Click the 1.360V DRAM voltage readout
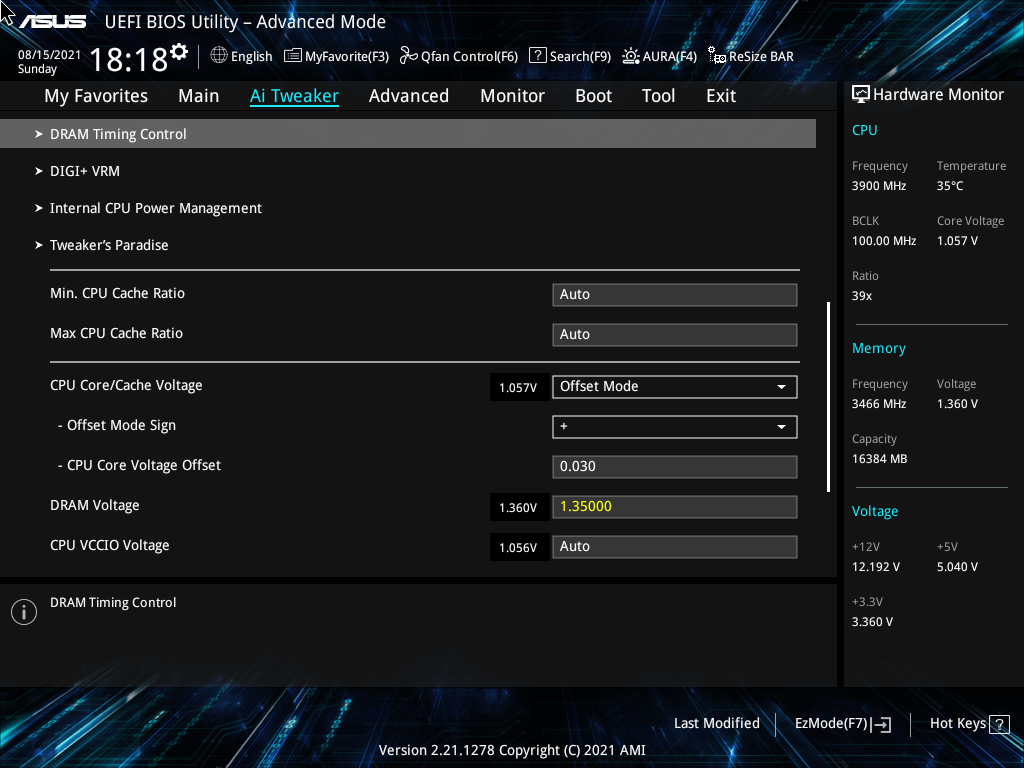The image size is (1024, 768). (x=518, y=507)
